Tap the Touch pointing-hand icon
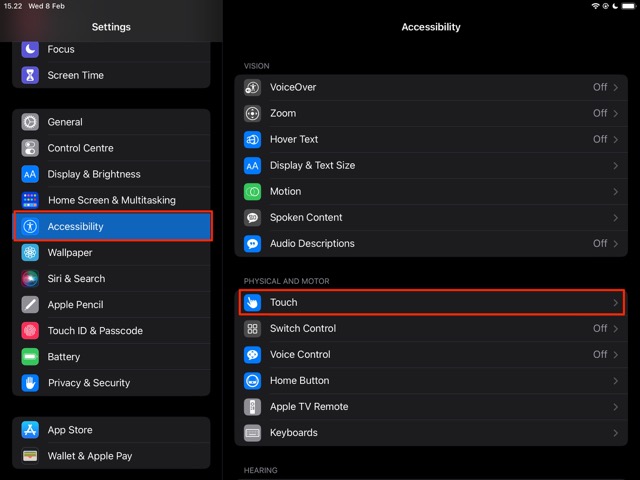This screenshot has height=480, width=640. click(253, 303)
